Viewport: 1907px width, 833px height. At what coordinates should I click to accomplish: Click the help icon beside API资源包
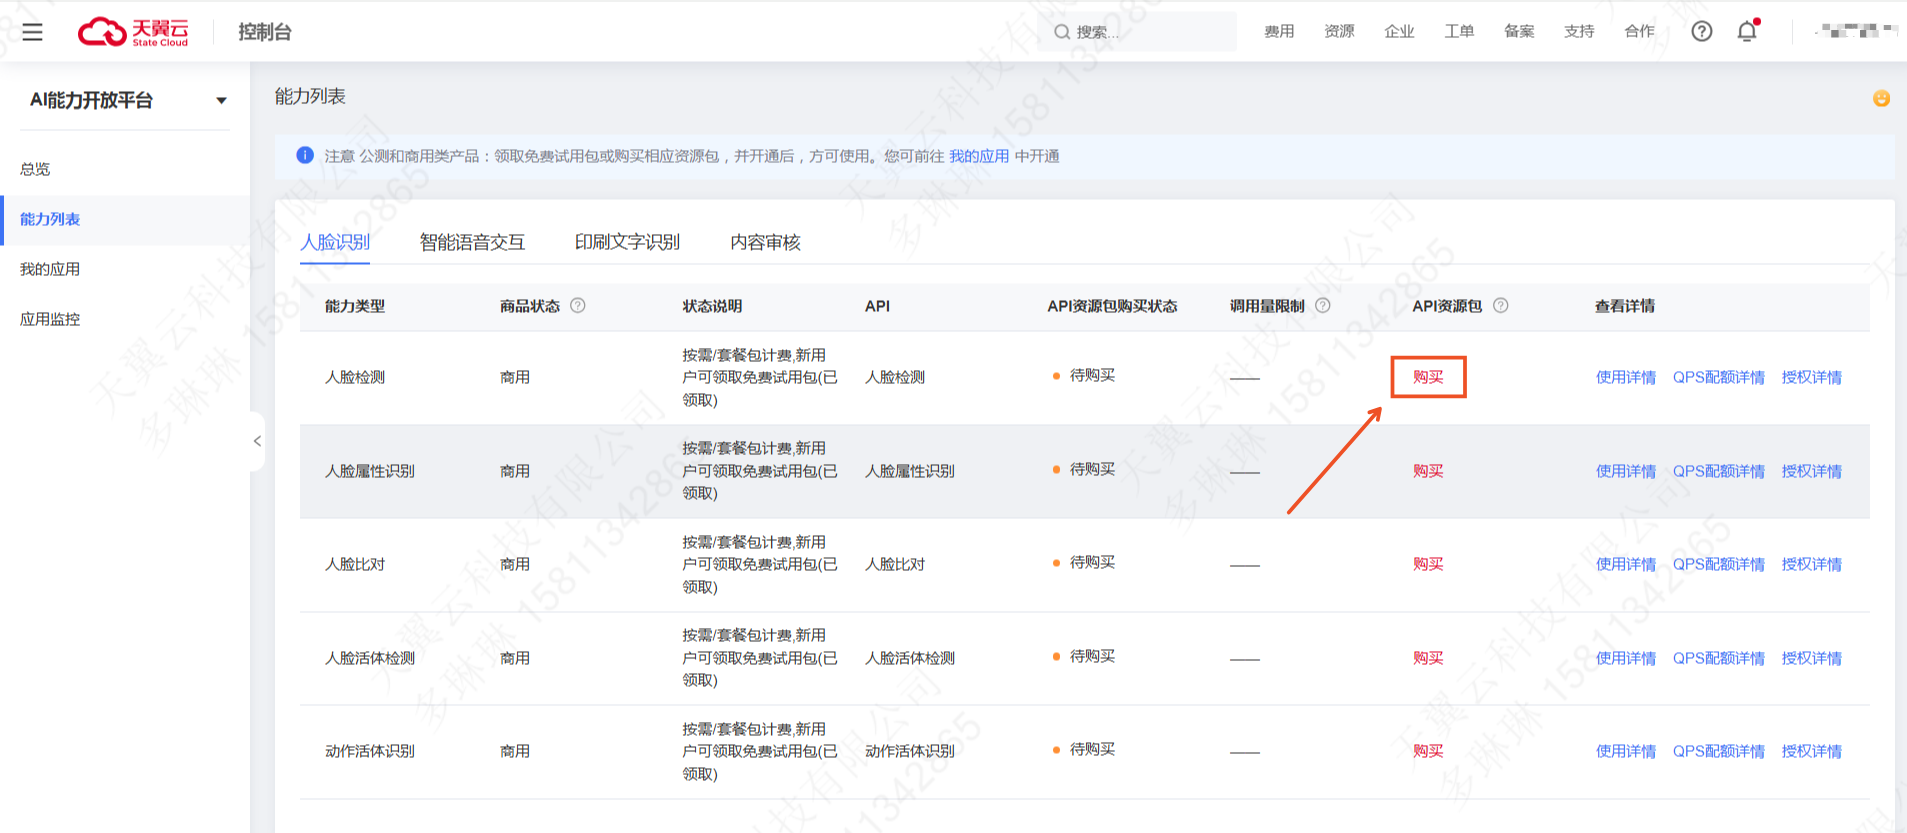(x=1501, y=306)
